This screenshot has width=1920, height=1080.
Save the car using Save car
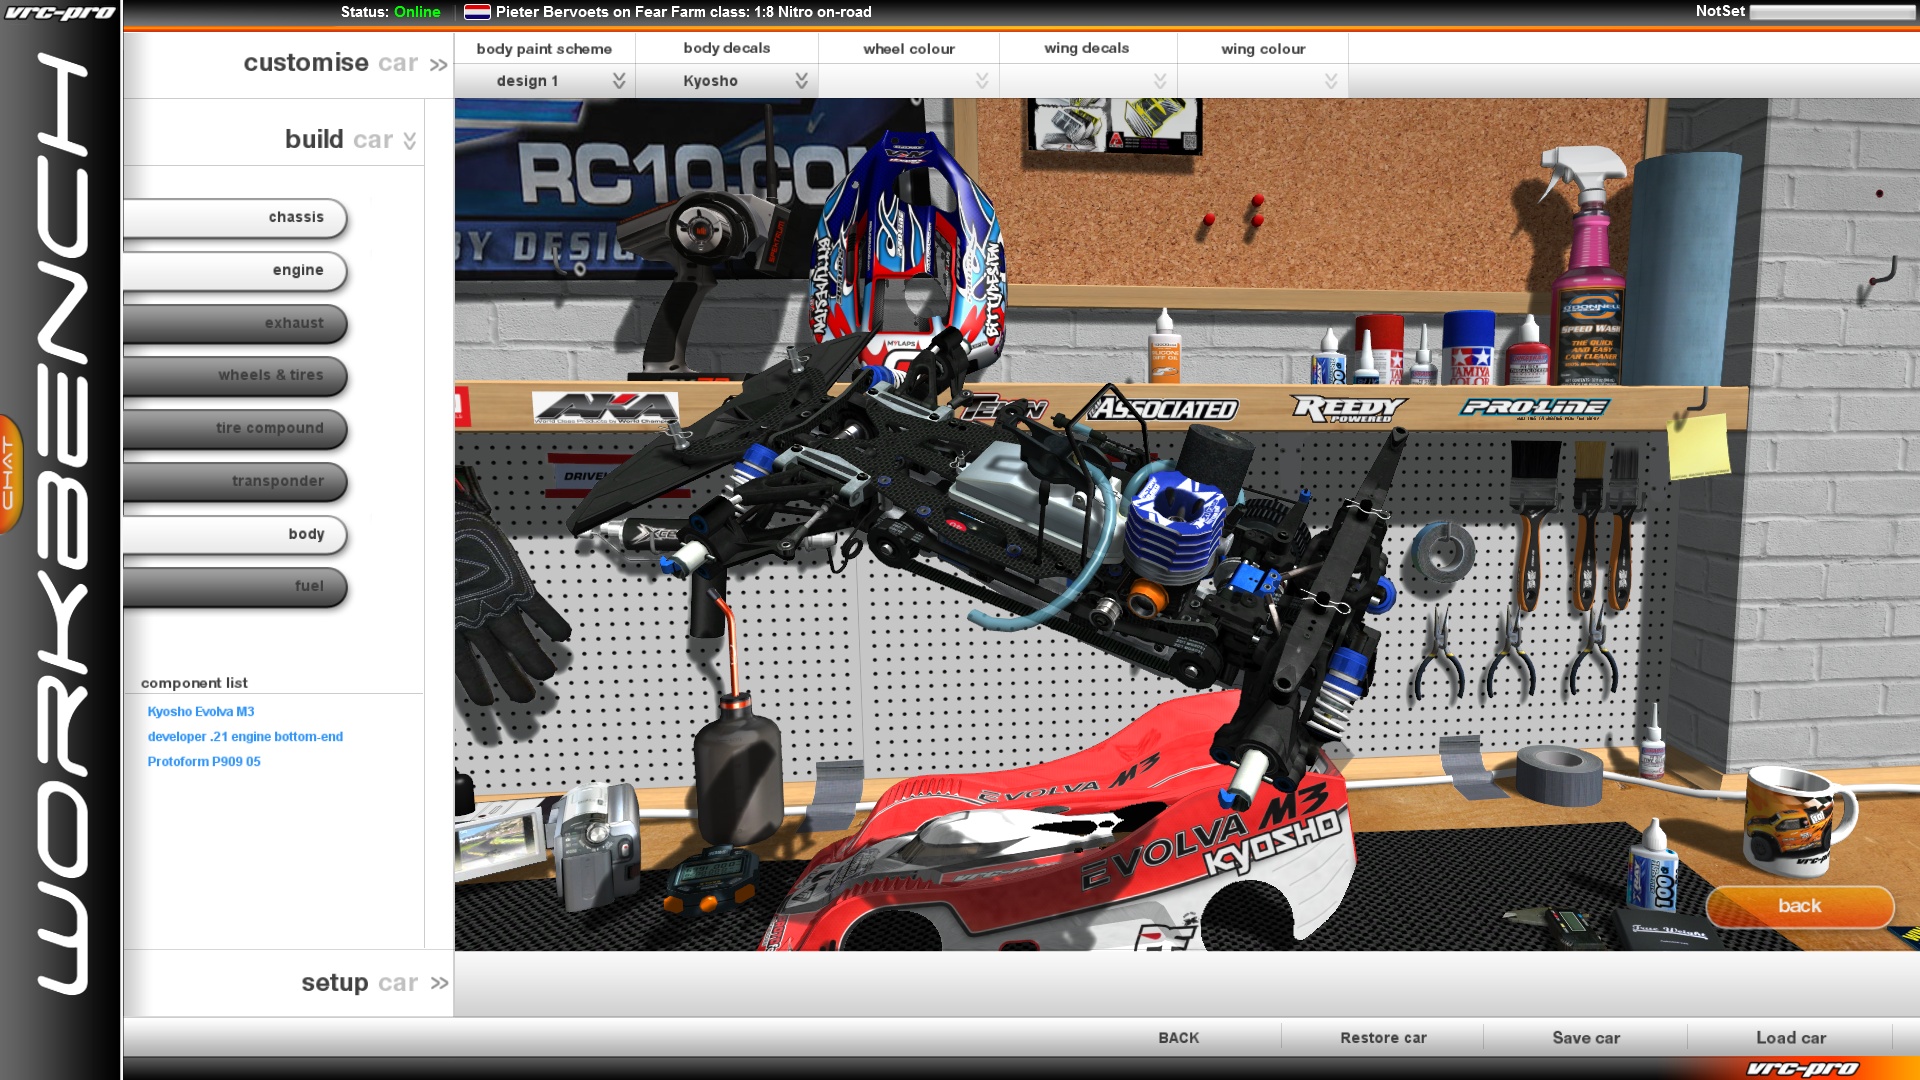1586,1038
